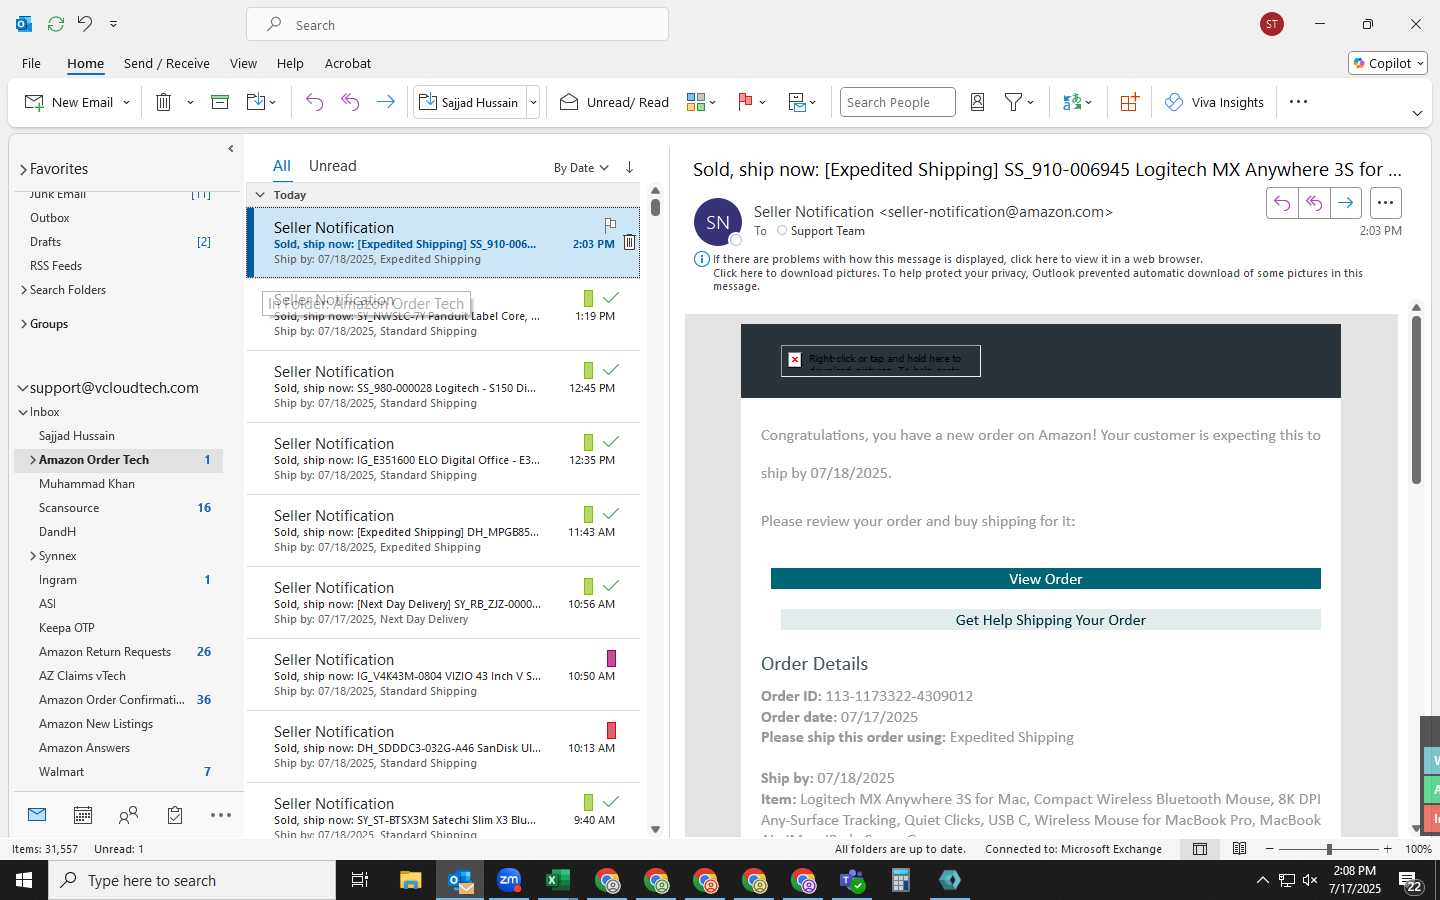The image size is (1440, 900).
Task: Open the Sajjad Hussain quick step dropdown
Action: [533, 102]
